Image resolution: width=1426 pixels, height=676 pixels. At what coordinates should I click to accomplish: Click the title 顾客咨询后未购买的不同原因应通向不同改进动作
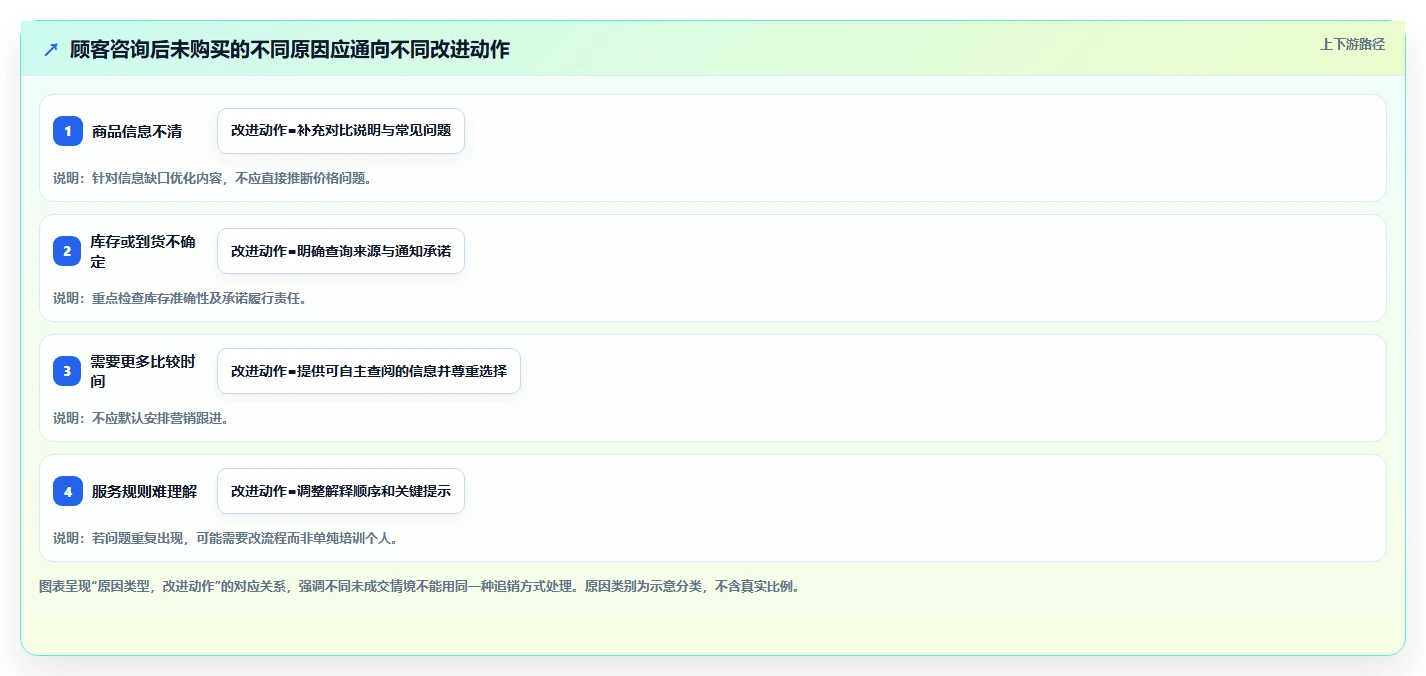tap(290, 49)
